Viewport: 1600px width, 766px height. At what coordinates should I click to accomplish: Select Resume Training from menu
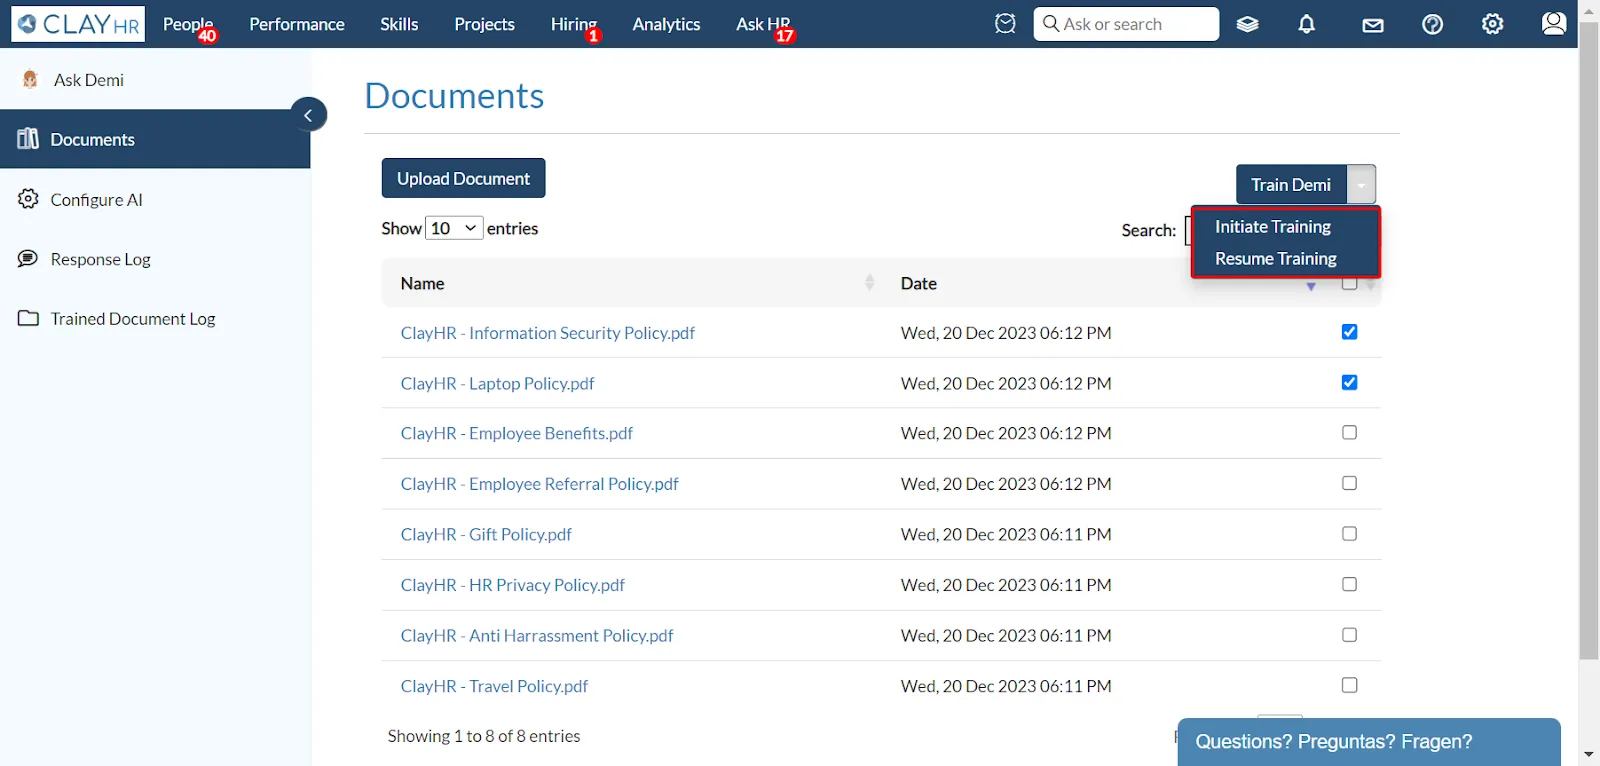[x=1276, y=258]
